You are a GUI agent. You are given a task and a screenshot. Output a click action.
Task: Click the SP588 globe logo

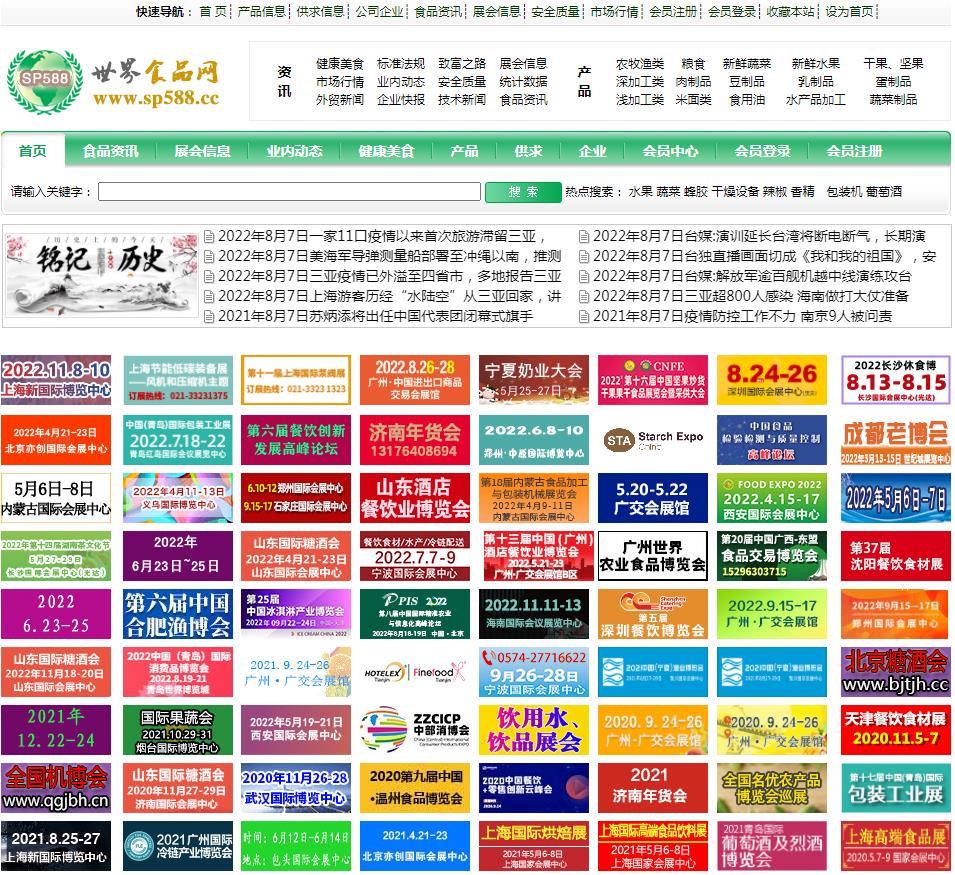click(44, 82)
